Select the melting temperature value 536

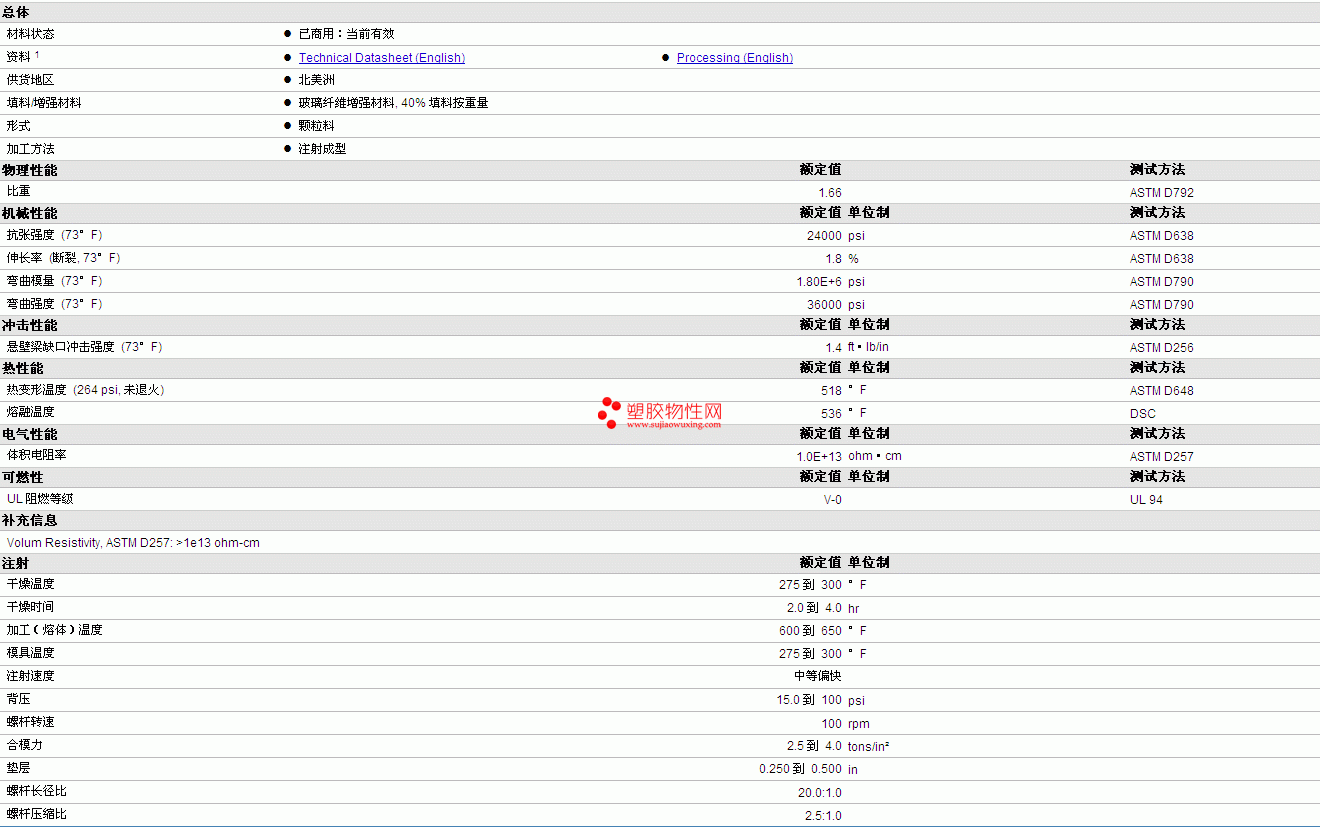(x=832, y=413)
